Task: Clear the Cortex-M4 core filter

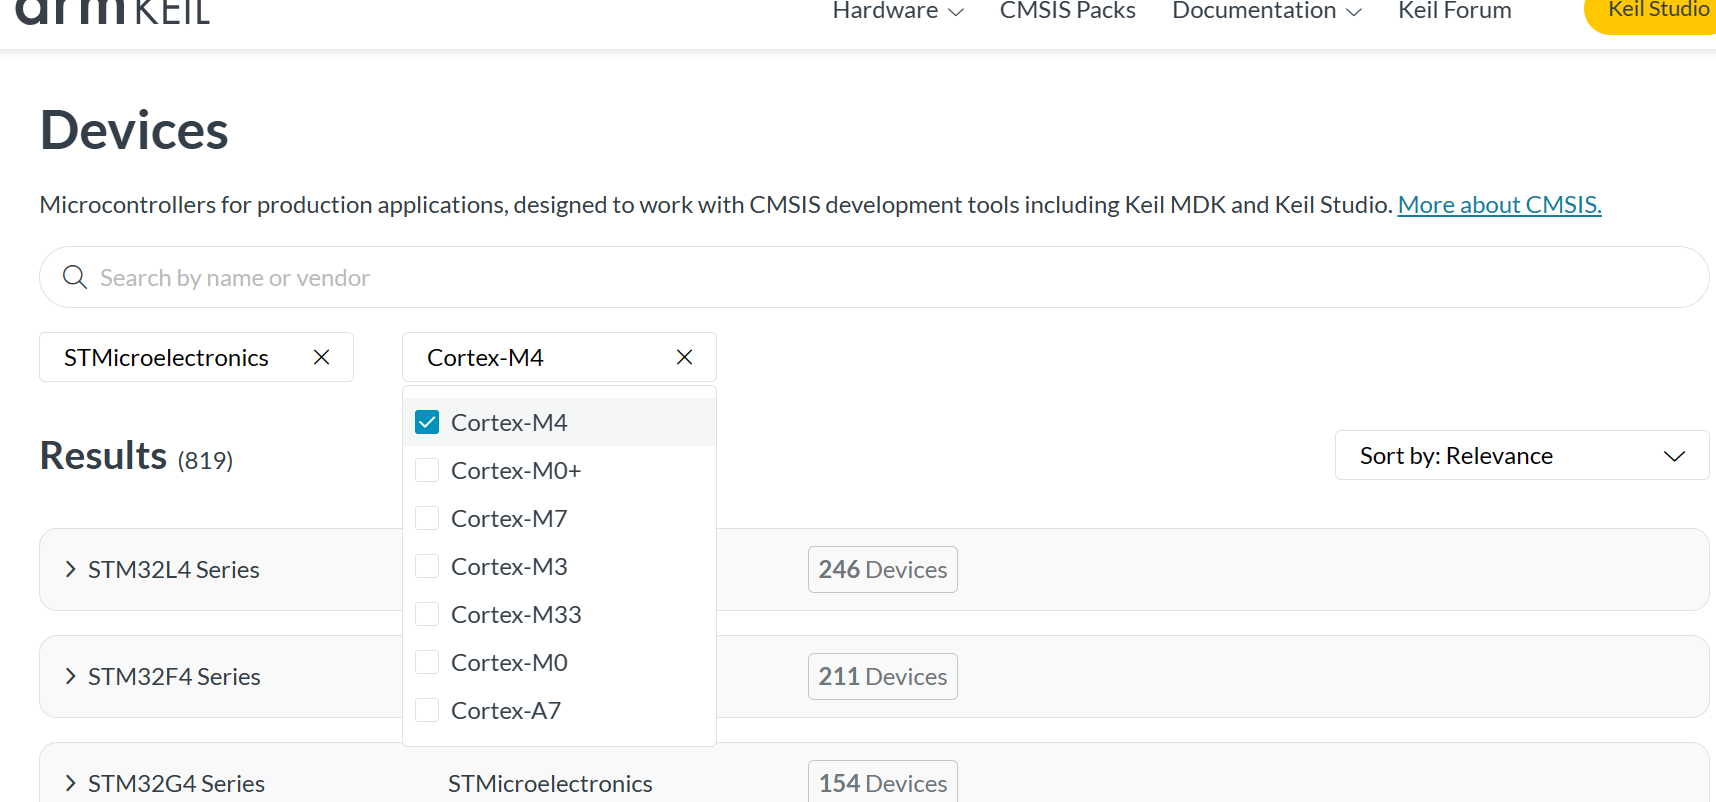Action: [x=684, y=357]
